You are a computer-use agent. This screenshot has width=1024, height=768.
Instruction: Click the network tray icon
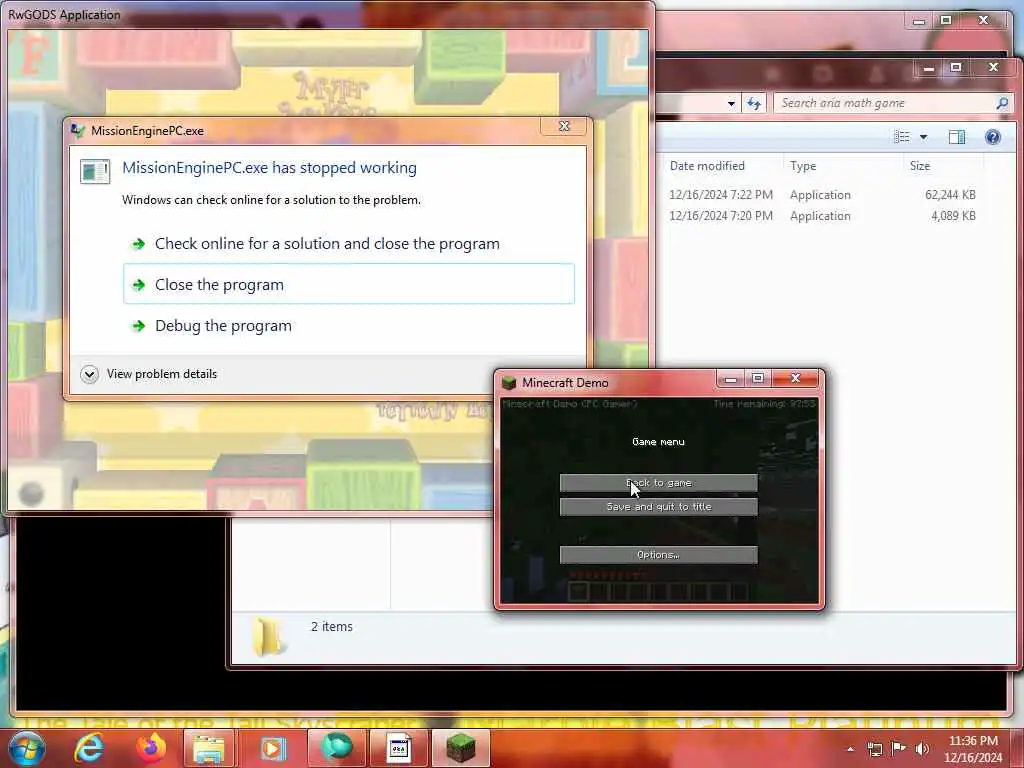point(874,749)
